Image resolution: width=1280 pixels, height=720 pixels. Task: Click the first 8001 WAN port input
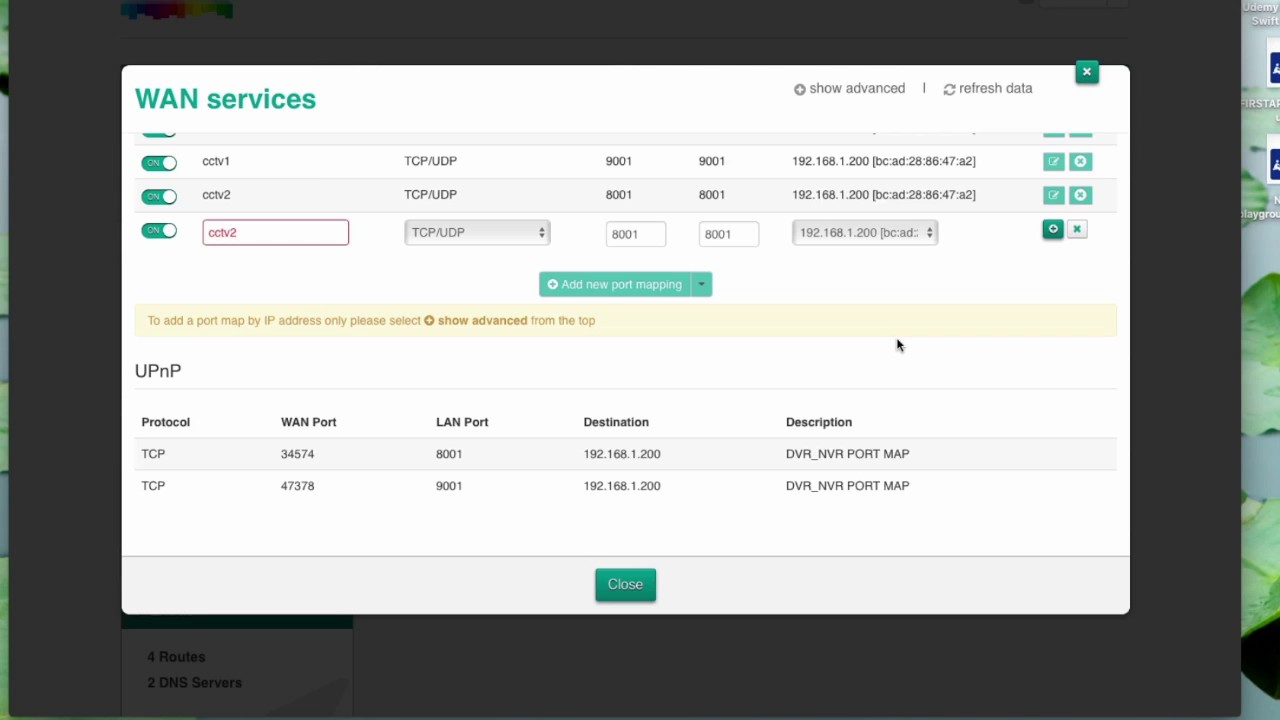635,234
